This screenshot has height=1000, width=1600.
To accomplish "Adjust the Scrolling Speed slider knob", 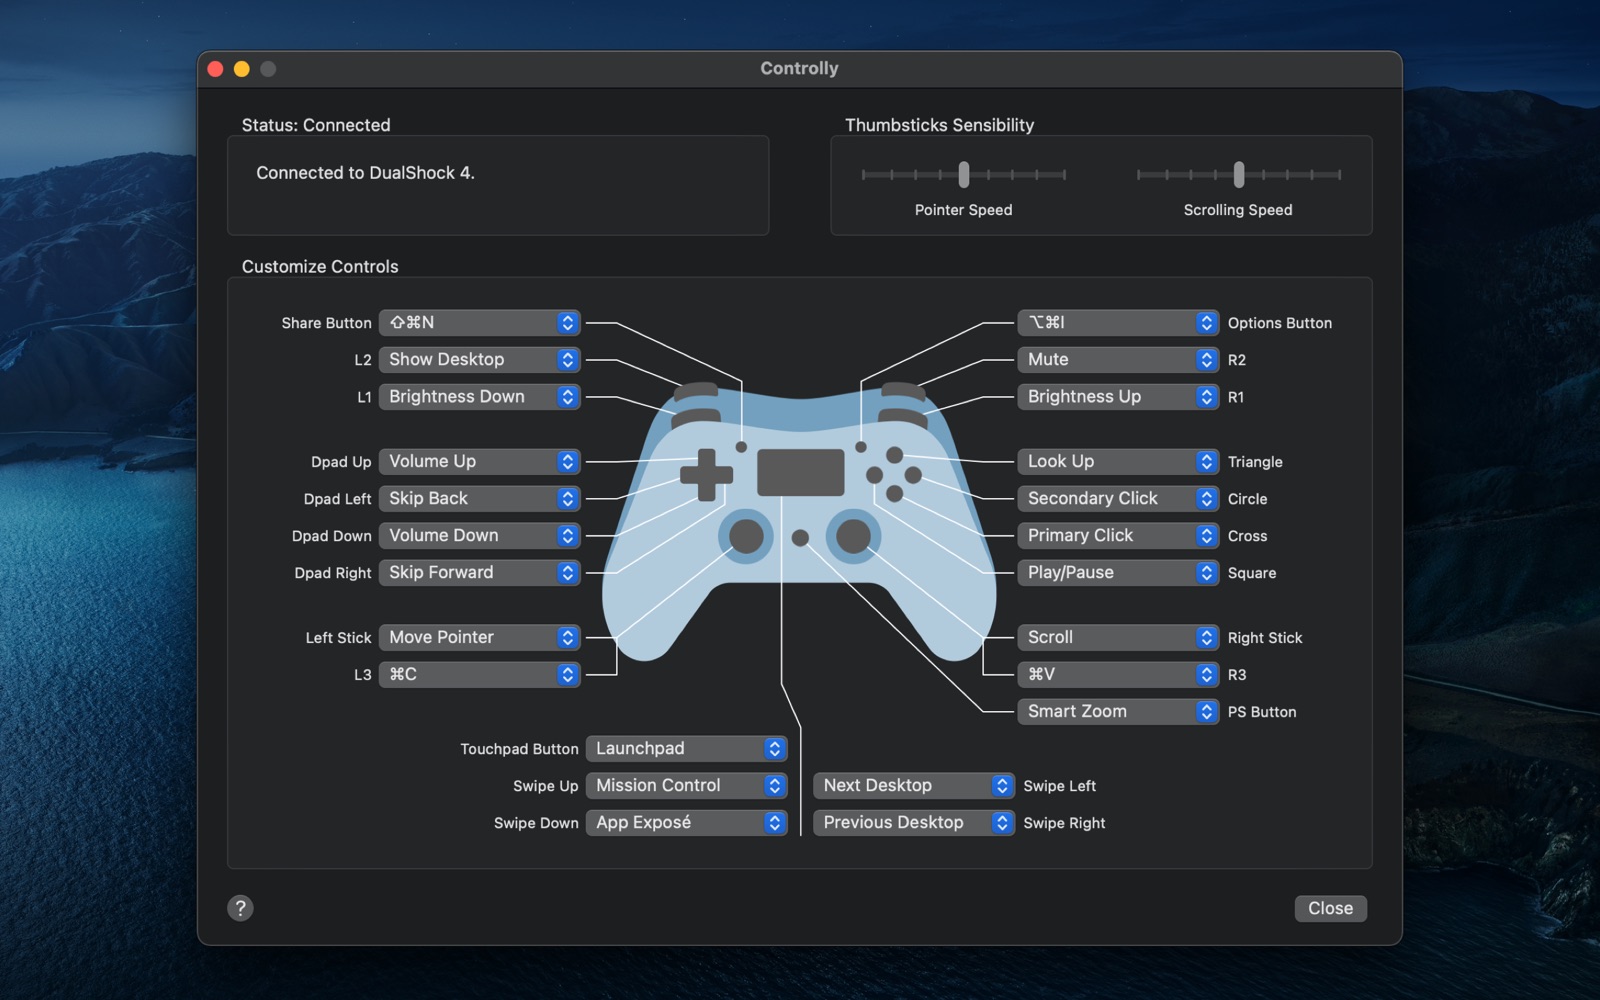I will [1239, 175].
